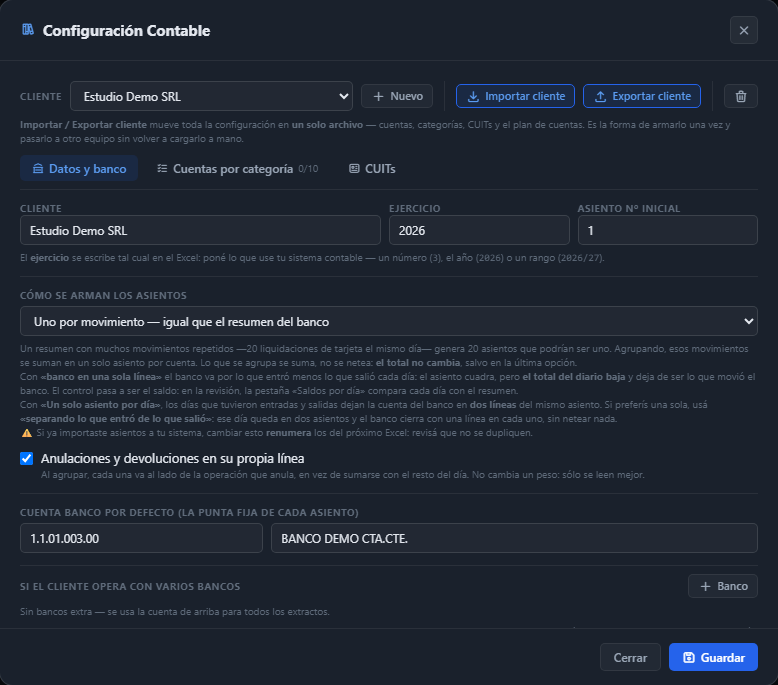Image resolution: width=778 pixels, height=685 pixels.
Task: Expand the 'Cómo se arman los asientos' dropdown
Action: click(389, 321)
